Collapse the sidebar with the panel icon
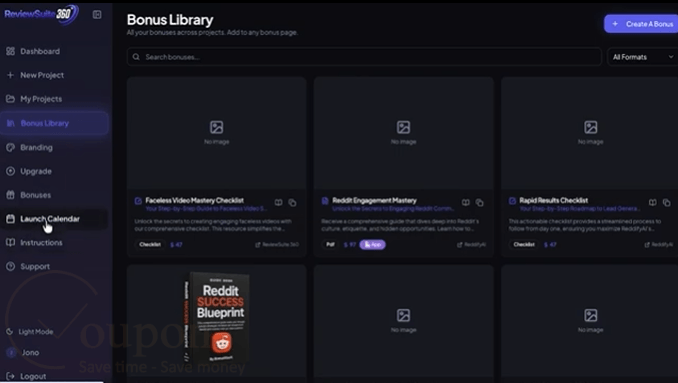The height and width of the screenshot is (383, 678). click(97, 15)
